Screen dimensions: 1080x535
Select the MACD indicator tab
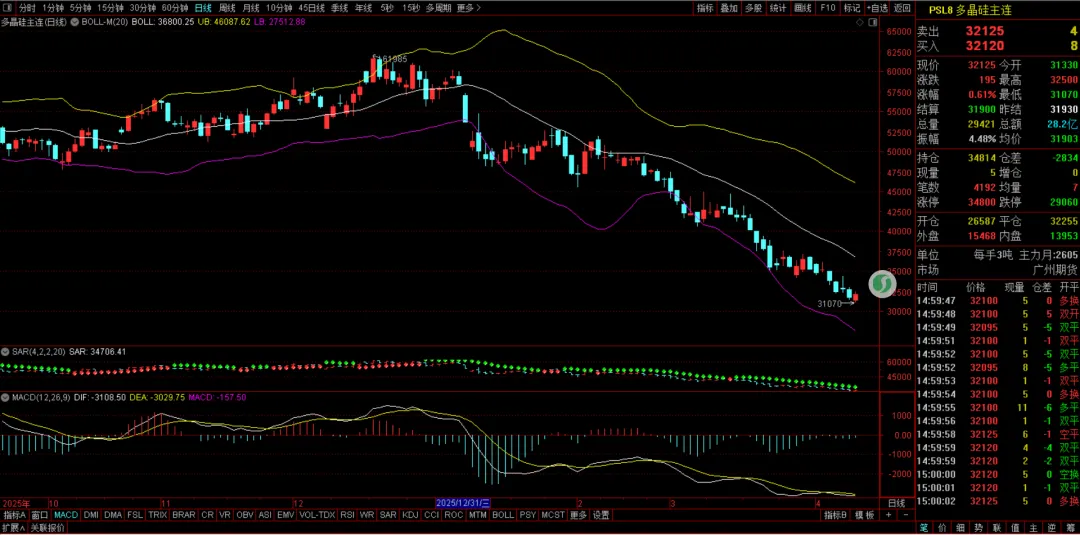[x=66, y=514]
